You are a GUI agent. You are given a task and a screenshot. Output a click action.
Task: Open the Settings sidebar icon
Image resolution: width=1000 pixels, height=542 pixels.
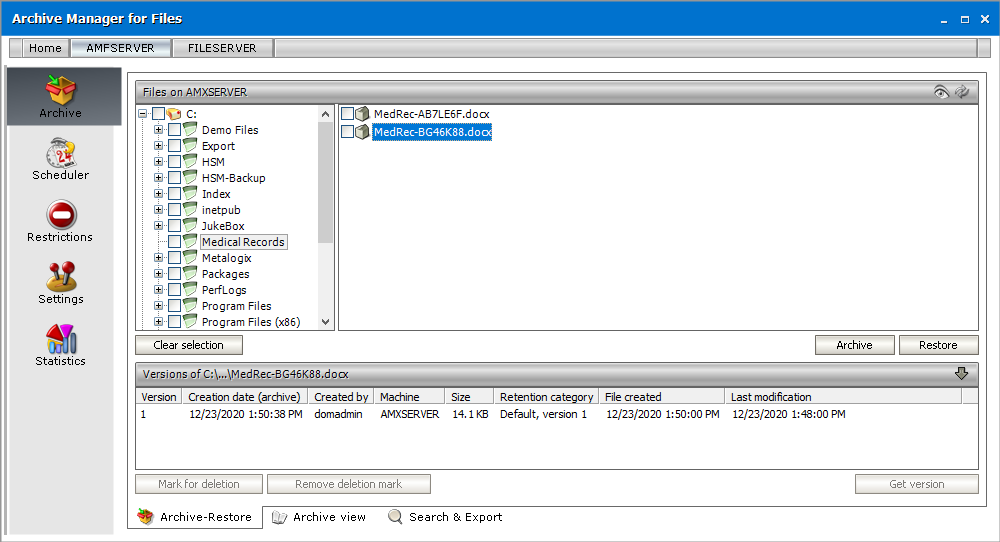61,283
